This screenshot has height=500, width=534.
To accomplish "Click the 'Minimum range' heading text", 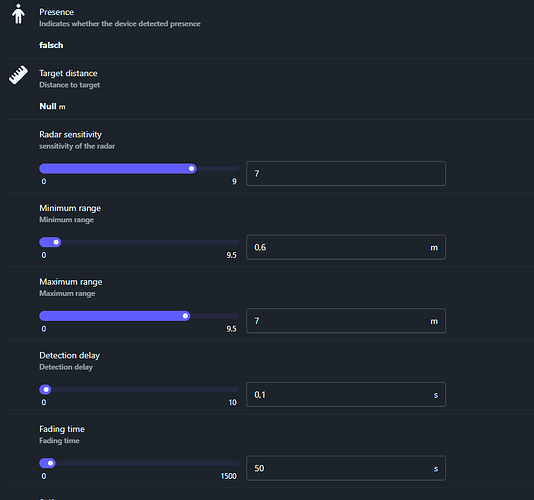I will (x=70, y=208).
